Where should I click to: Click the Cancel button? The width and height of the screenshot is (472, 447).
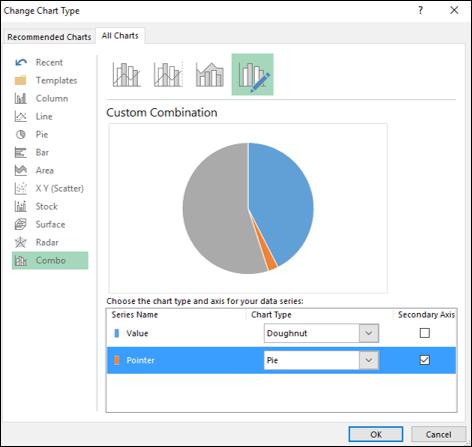[438, 434]
